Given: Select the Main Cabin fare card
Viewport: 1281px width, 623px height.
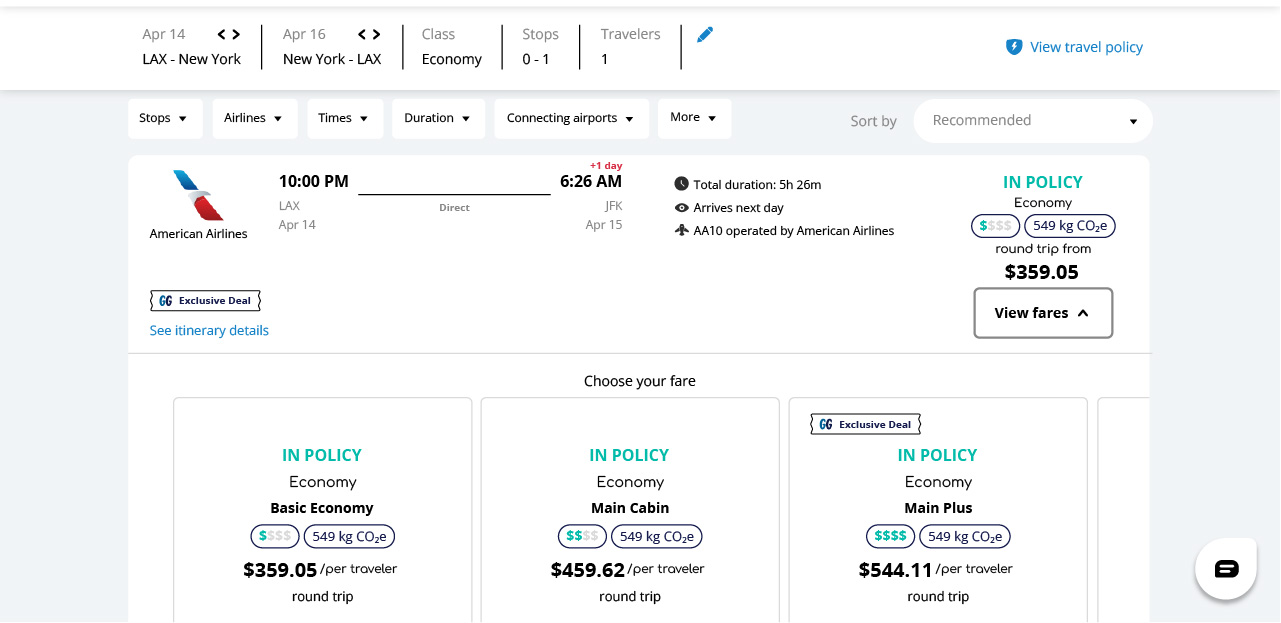Looking at the screenshot, I should [630, 510].
